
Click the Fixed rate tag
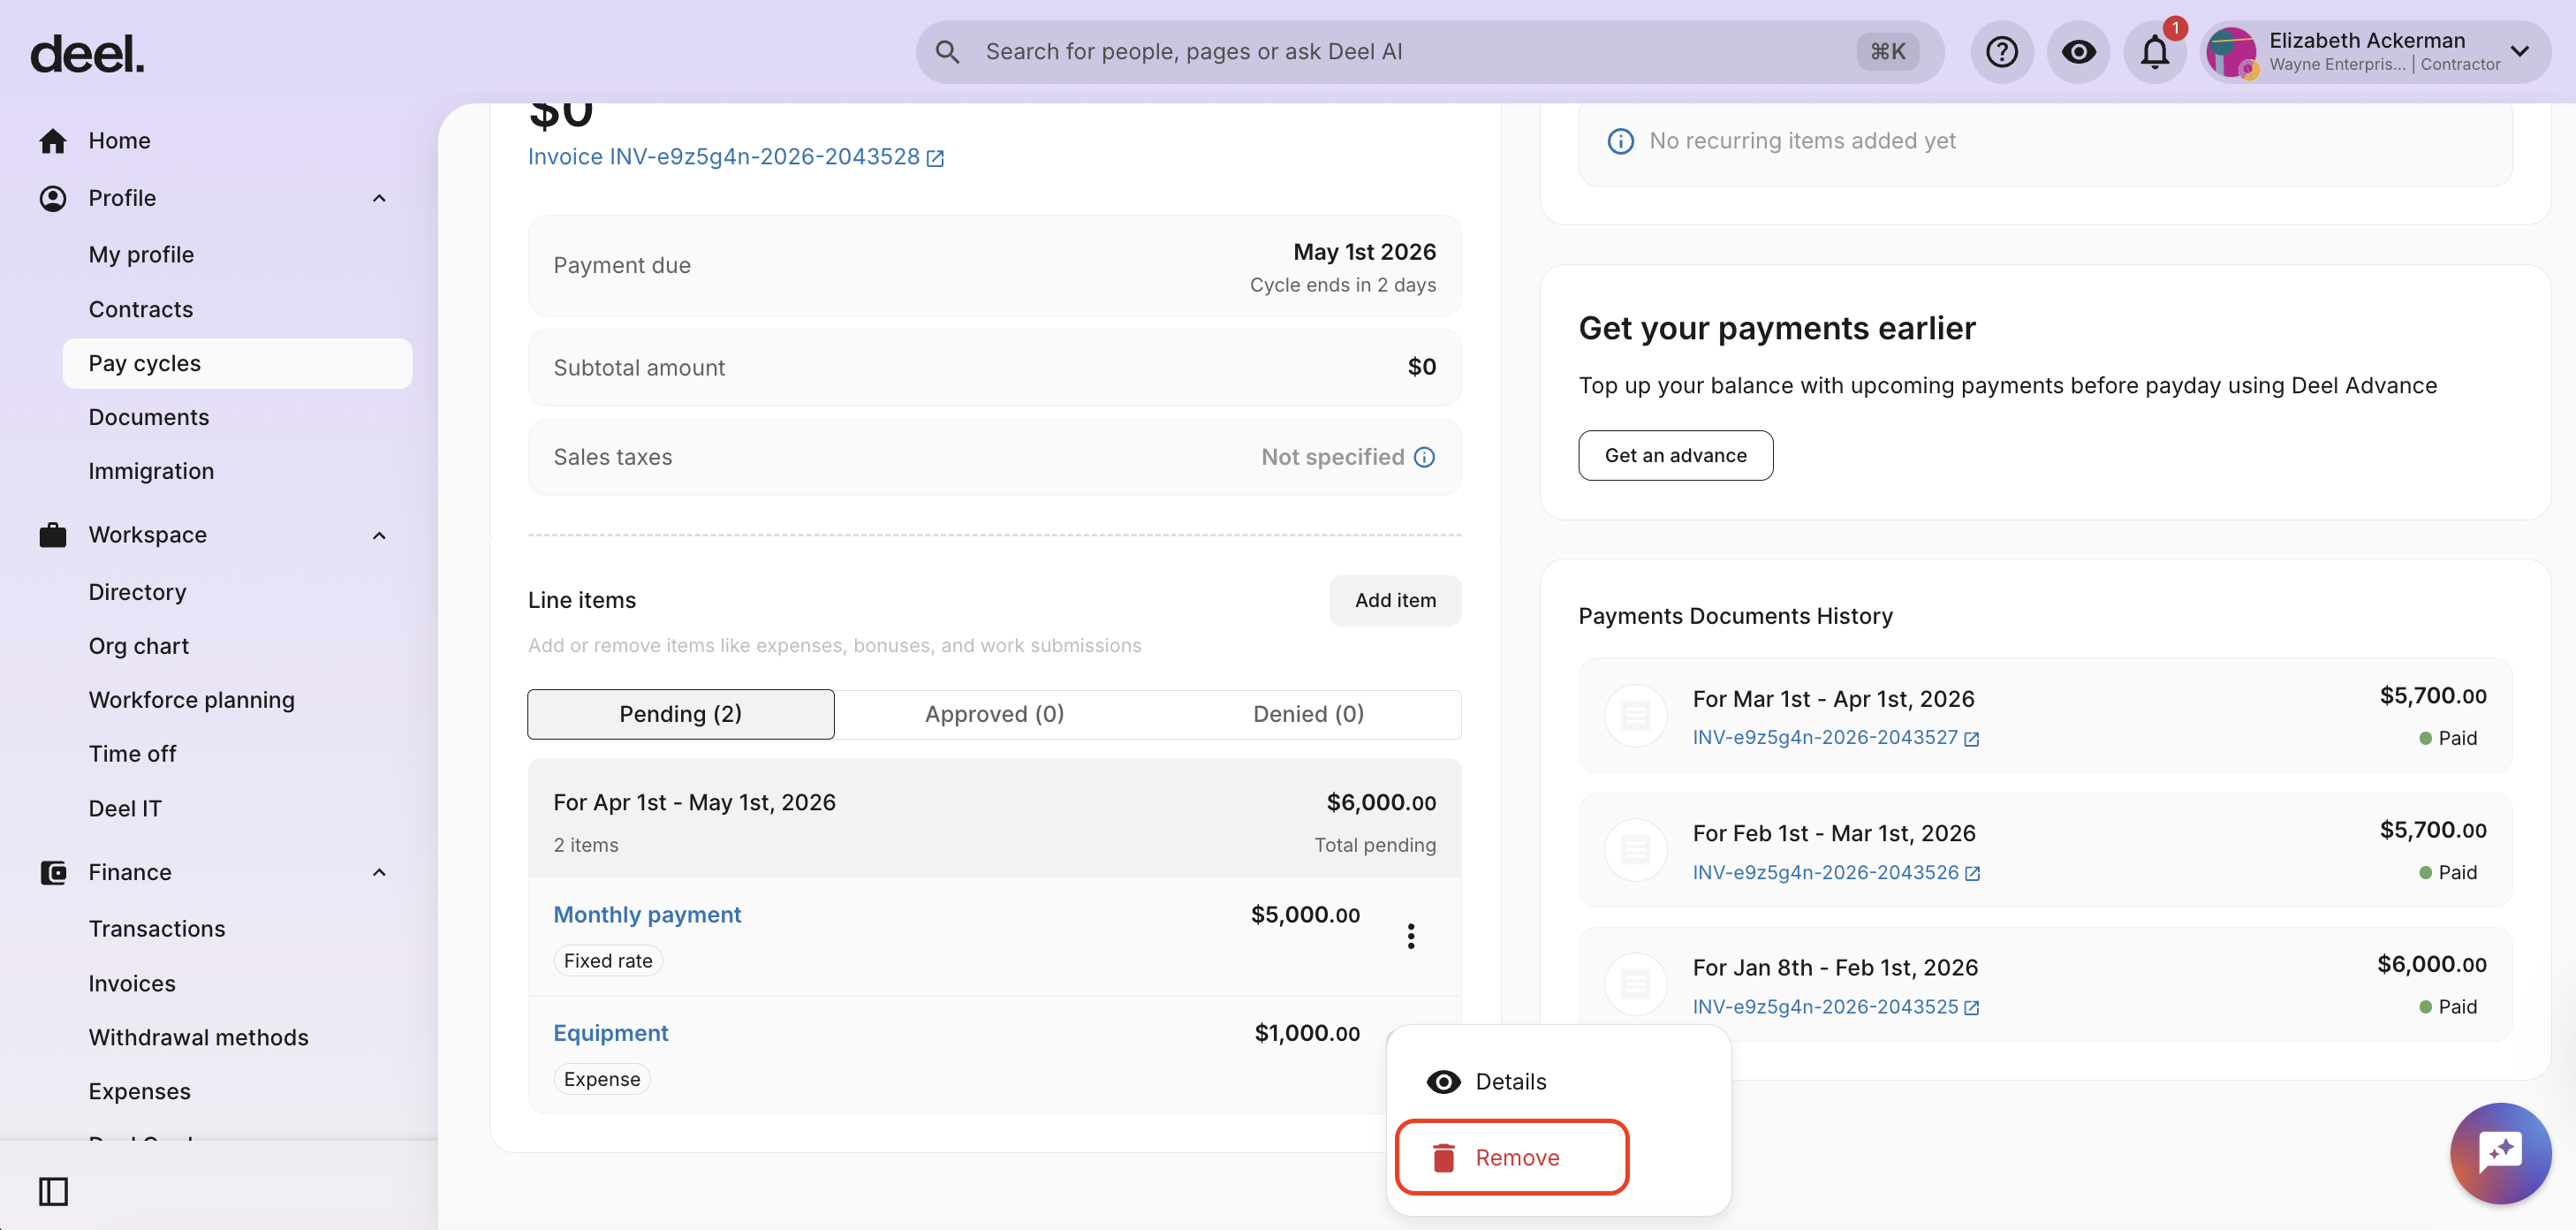coord(608,961)
